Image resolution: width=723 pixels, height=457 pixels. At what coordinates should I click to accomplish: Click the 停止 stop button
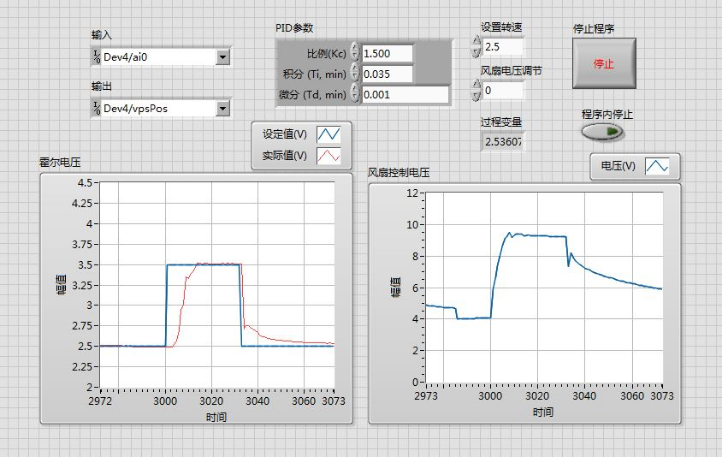603,63
